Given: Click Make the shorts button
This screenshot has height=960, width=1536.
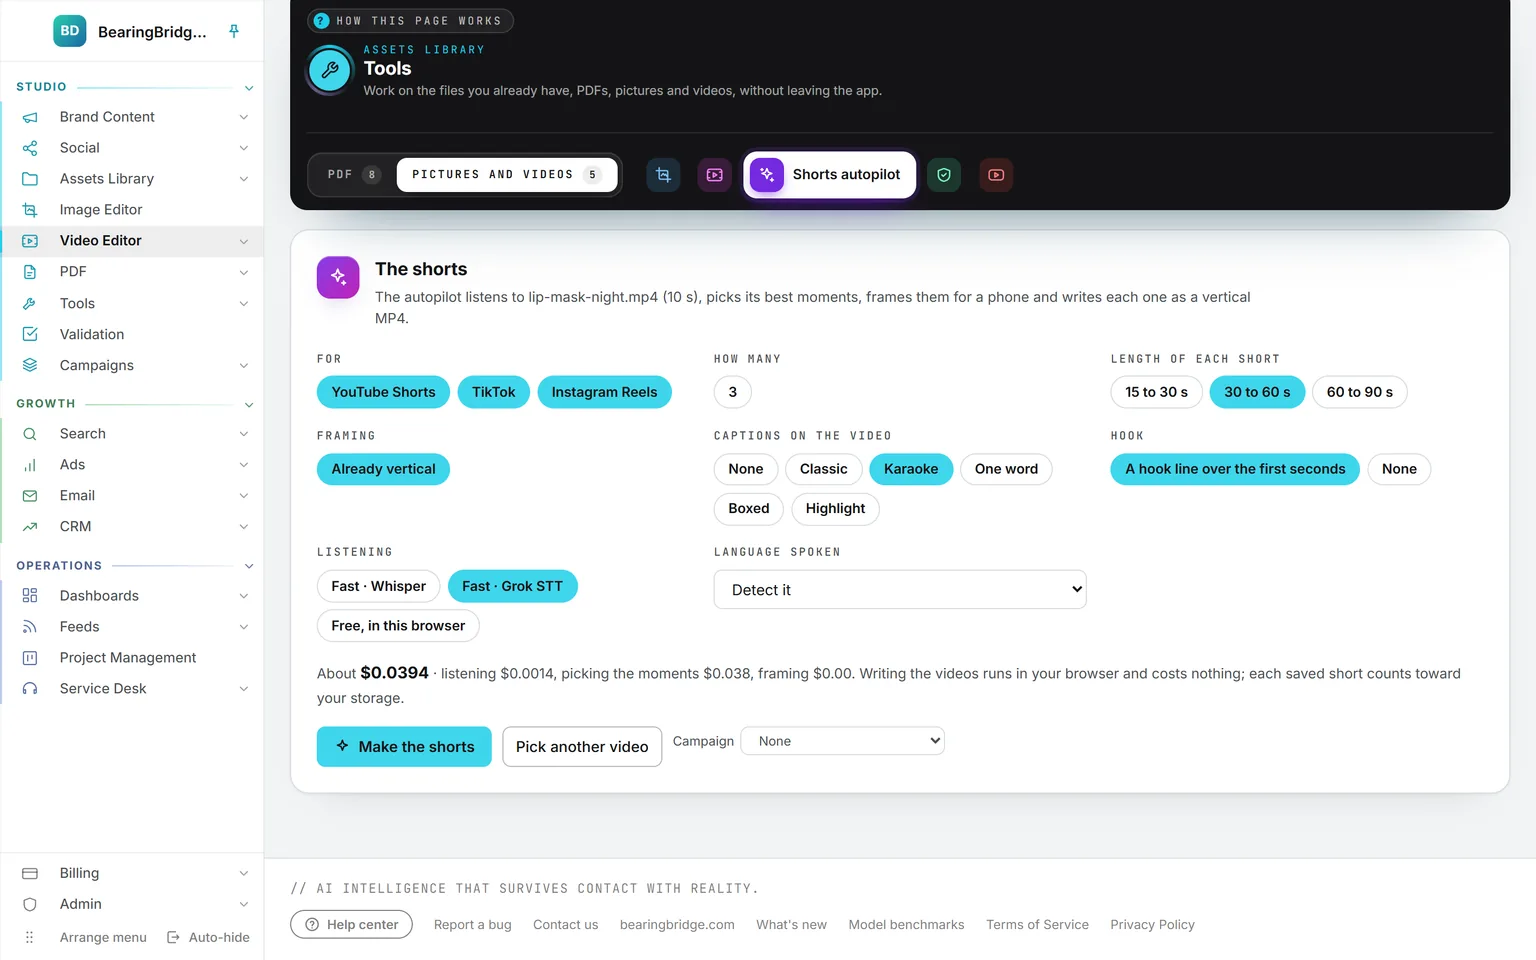Looking at the screenshot, I should pos(404,747).
